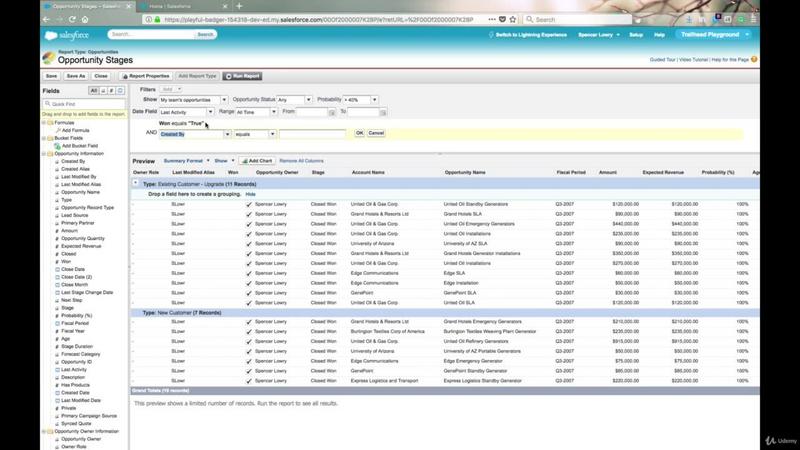Toggle Won checkmark for Edge Emergency Generator
Screen dimensions: 800x450
(249, 361)
